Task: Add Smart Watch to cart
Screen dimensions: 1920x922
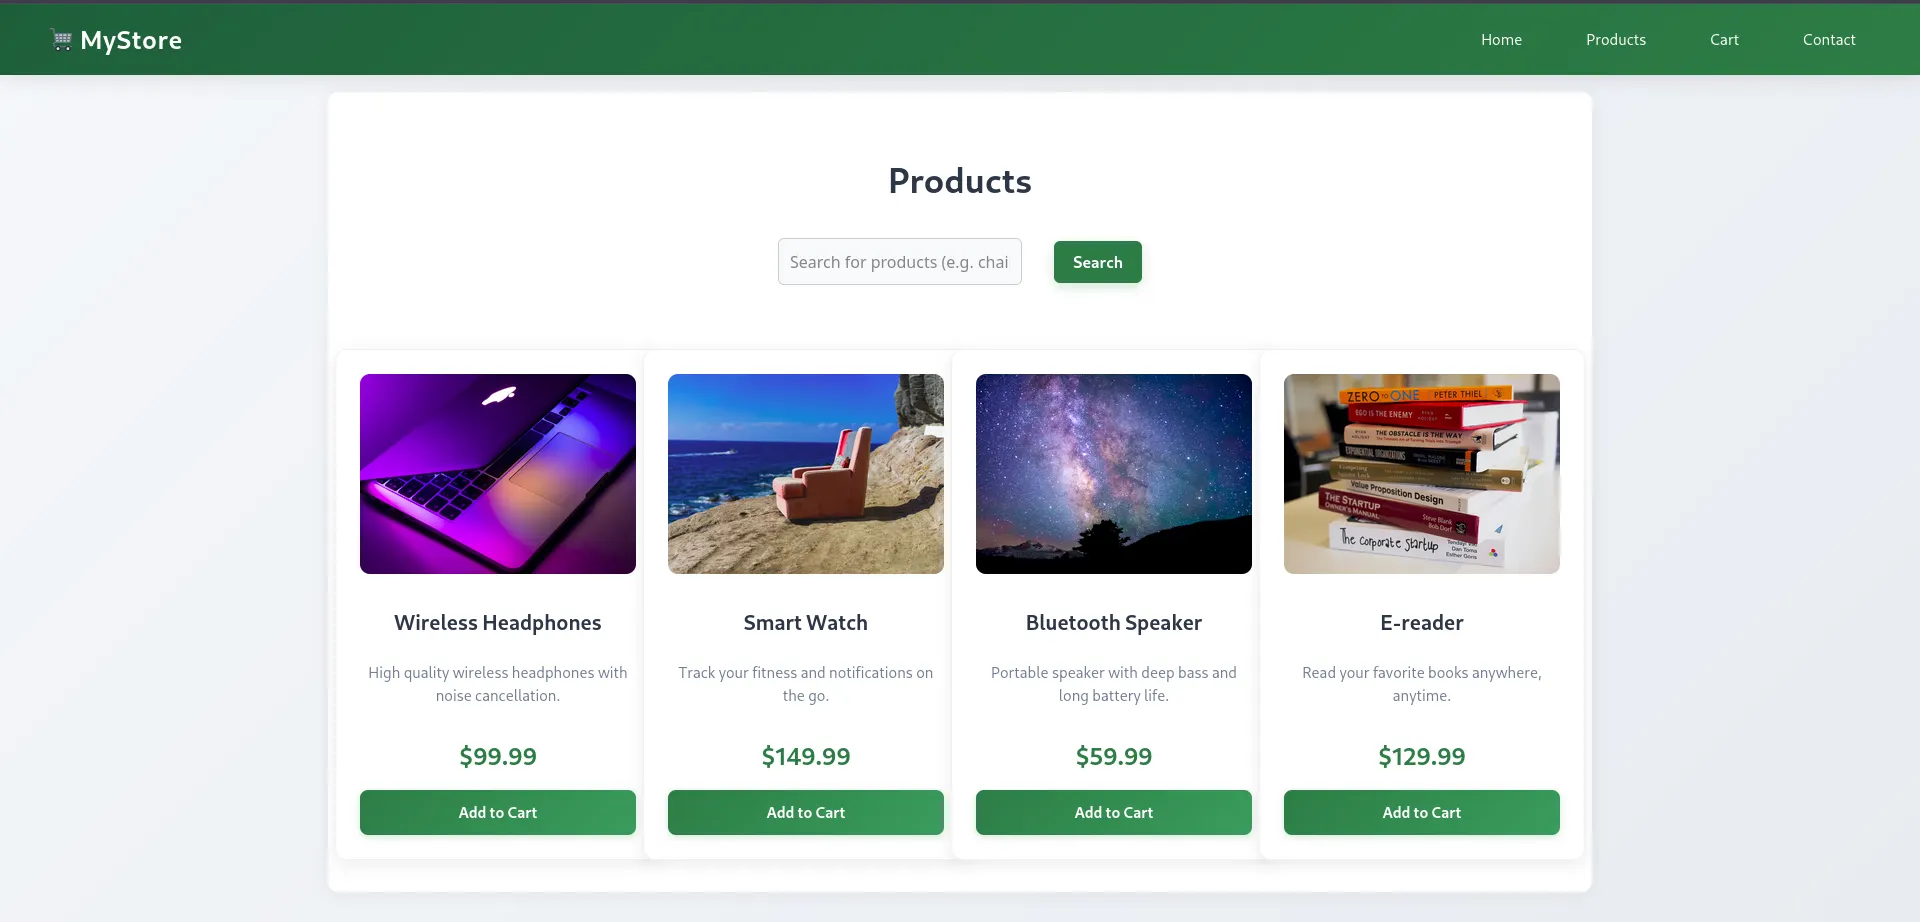Action: coord(806,813)
